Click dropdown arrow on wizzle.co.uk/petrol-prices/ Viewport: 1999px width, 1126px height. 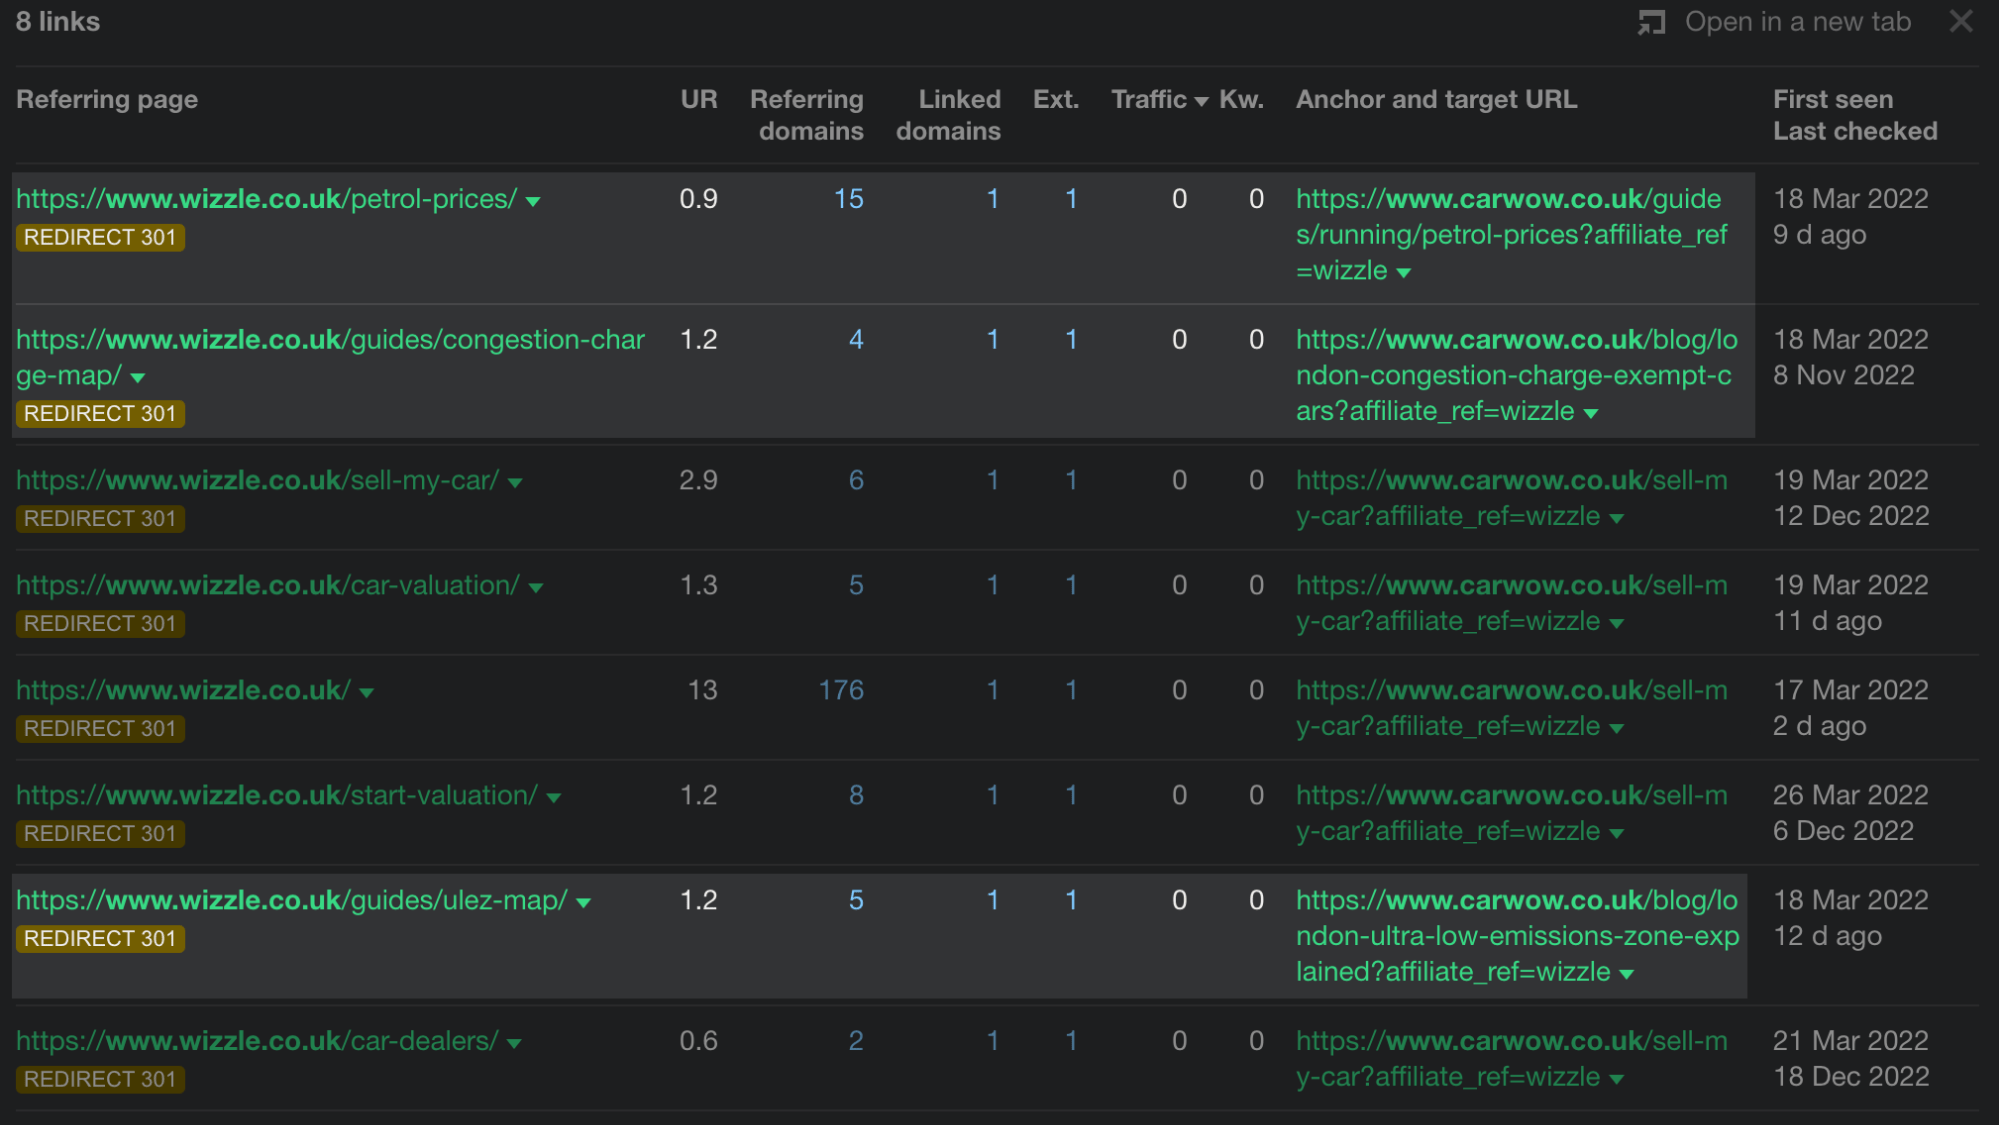[533, 199]
